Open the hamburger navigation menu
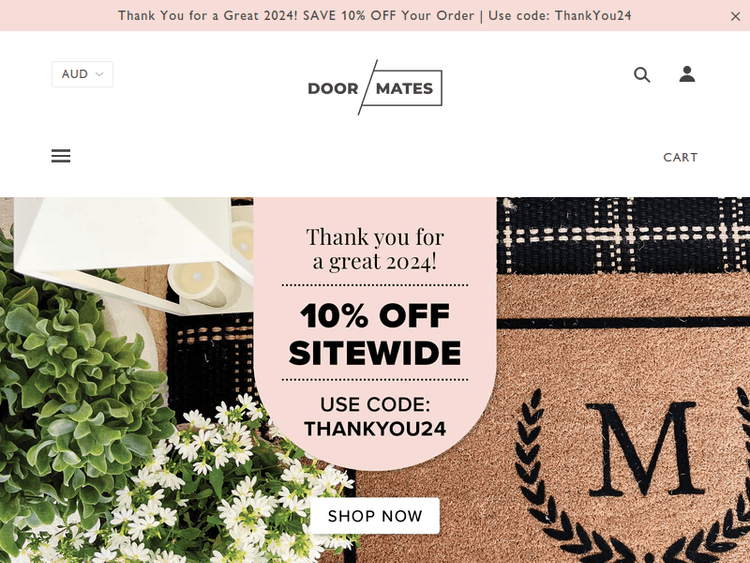The width and height of the screenshot is (750, 563). point(61,156)
